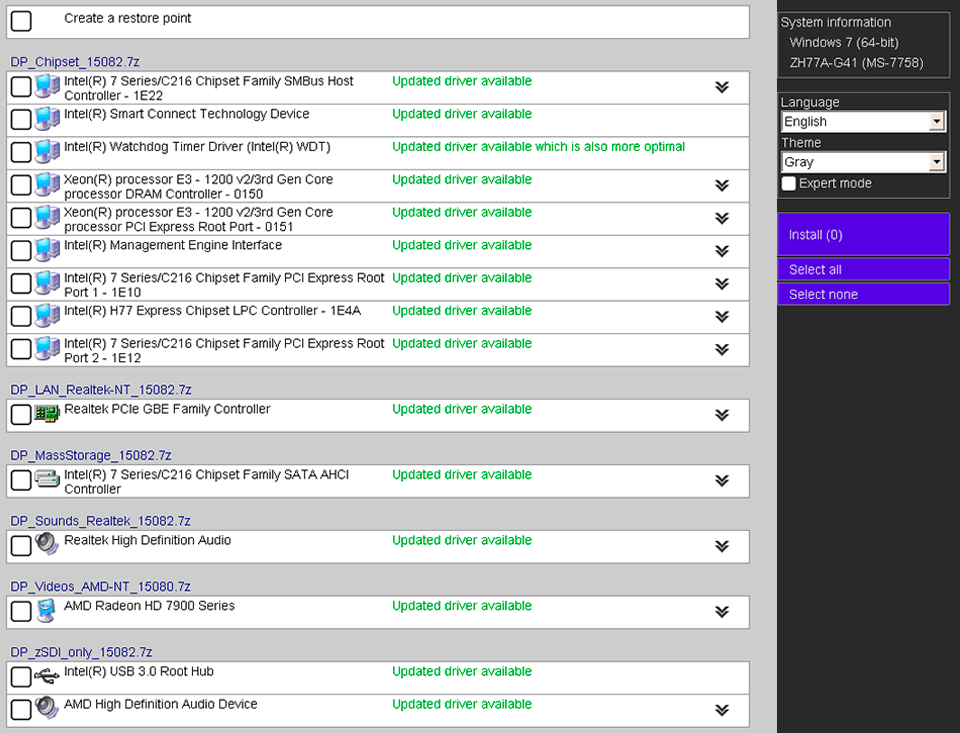The image size is (960, 733).
Task: Expand Root Port 2 - 1E12 driver options
Action: click(x=722, y=349)
